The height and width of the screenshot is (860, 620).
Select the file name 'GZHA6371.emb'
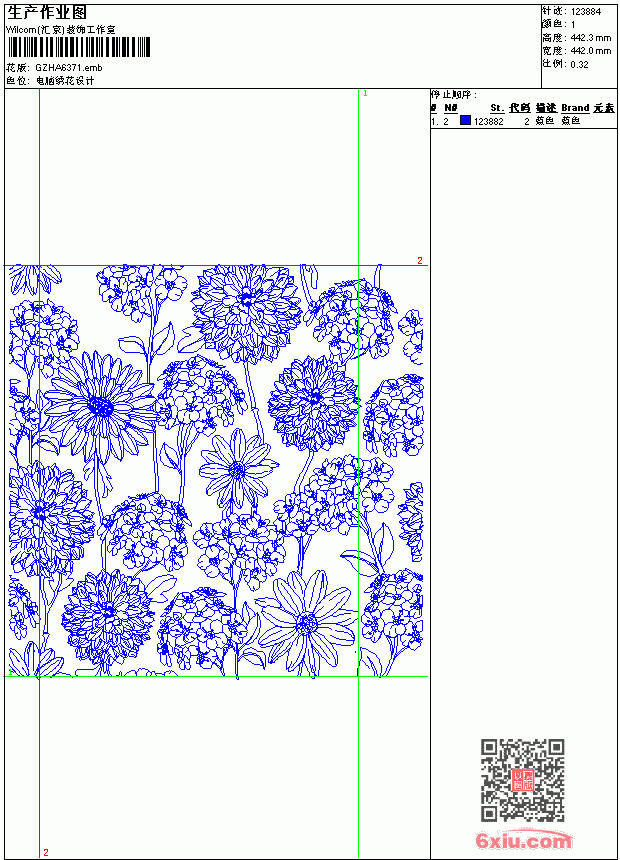(x=69, y=67)
